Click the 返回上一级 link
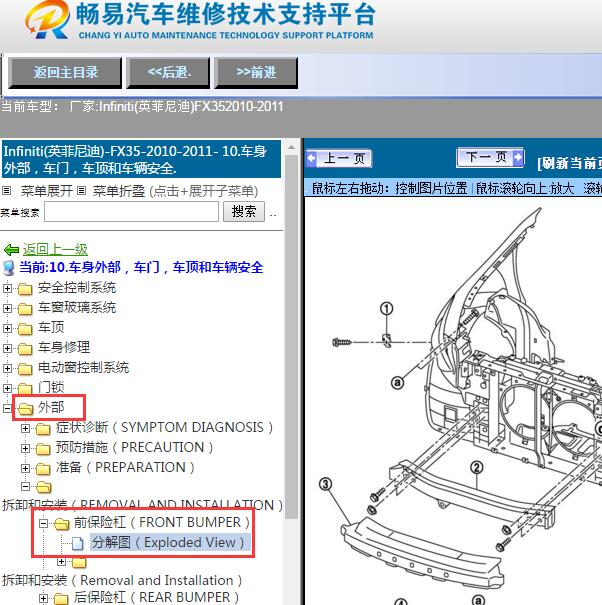The image size is (602, 605). (x=55, y=250)
